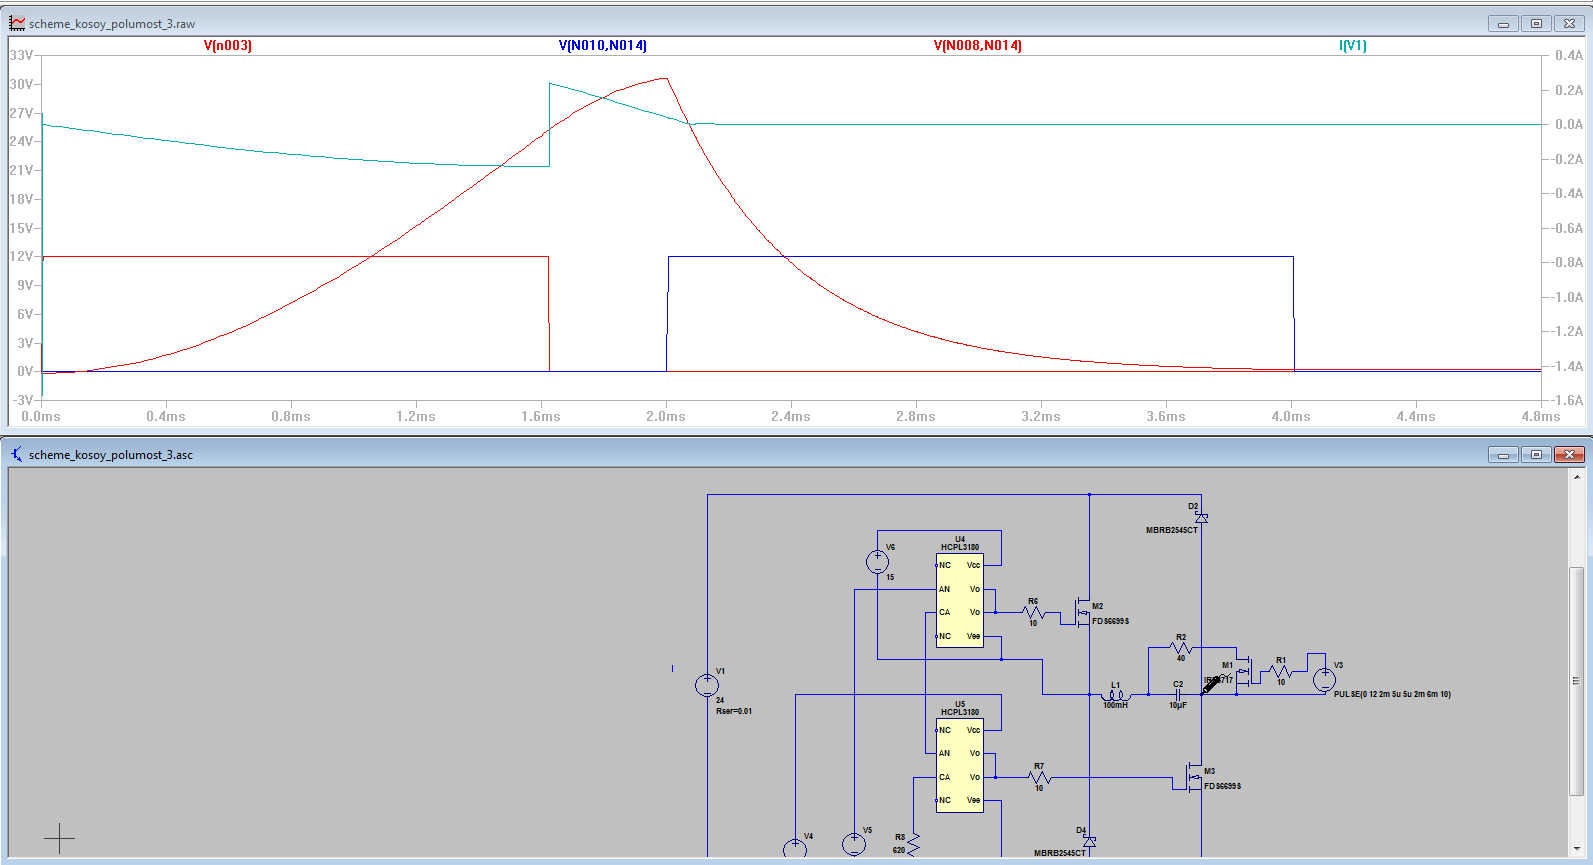Screen dimensions: 1593x865
Task: Select the U4 HCPL3180 optocoupler block
Action: (x=960, y=601)
